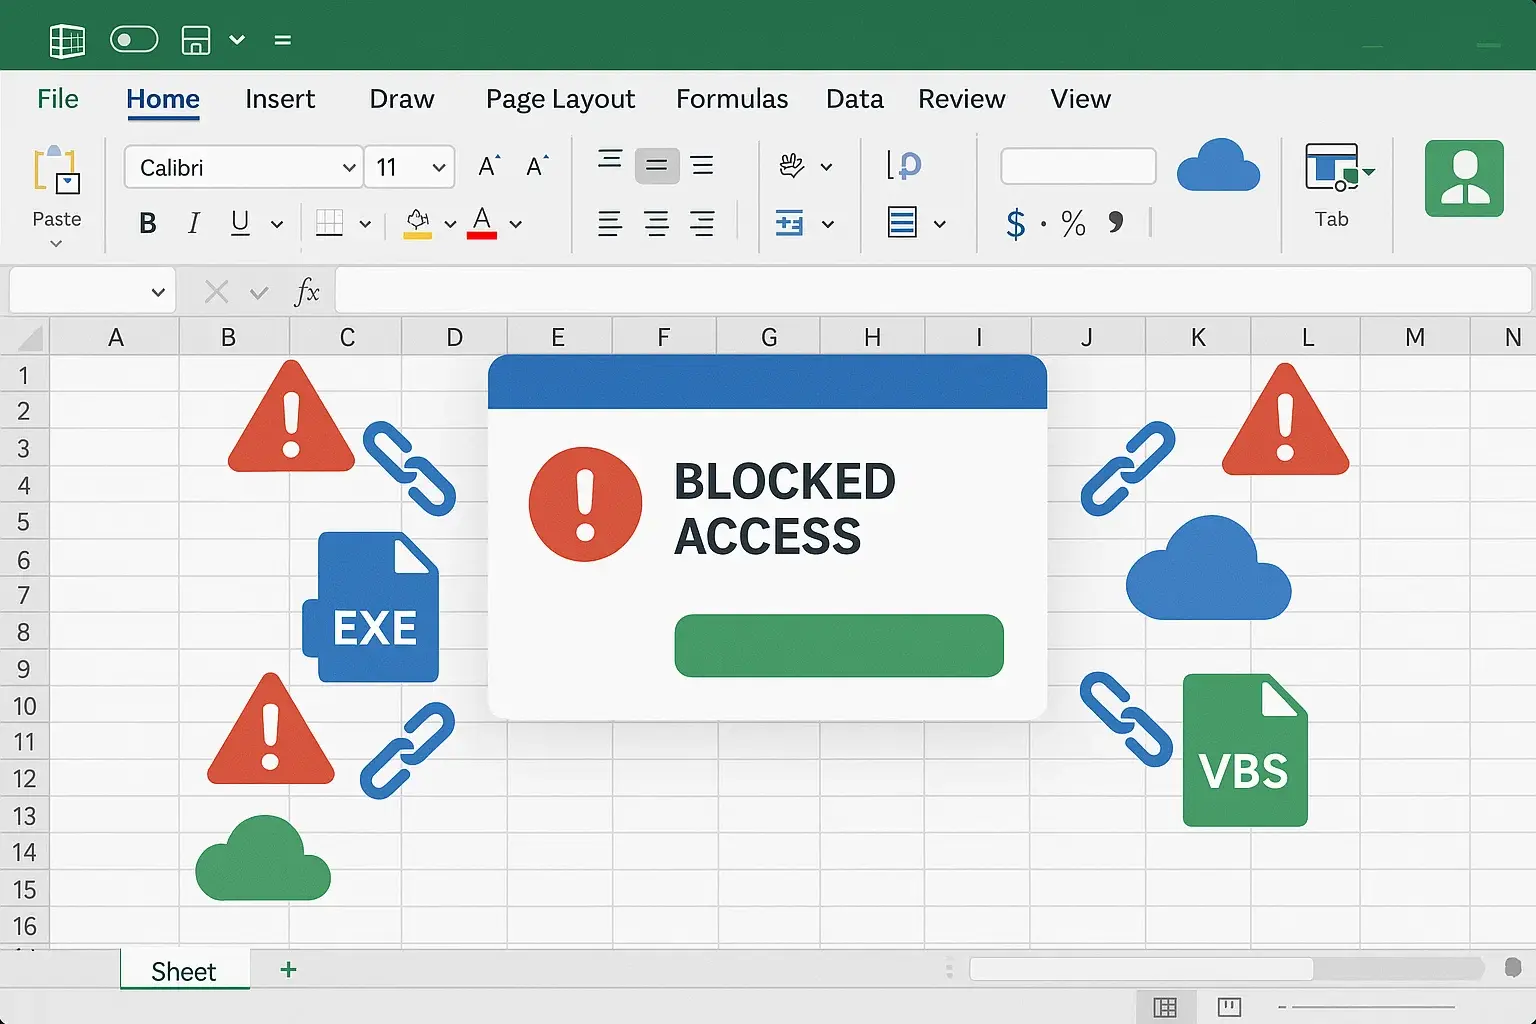Click the Borders grid icon
The image size is (1536, 1024).
pyautogui.click(x=330, y=224)
